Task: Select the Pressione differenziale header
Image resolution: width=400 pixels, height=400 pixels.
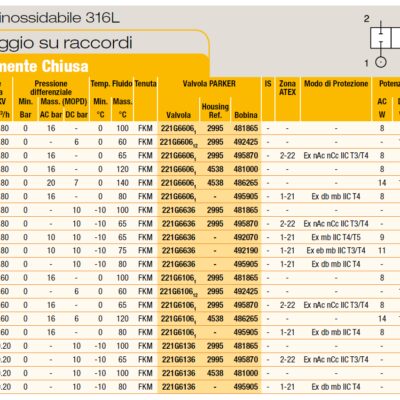Action: point(51,87)
